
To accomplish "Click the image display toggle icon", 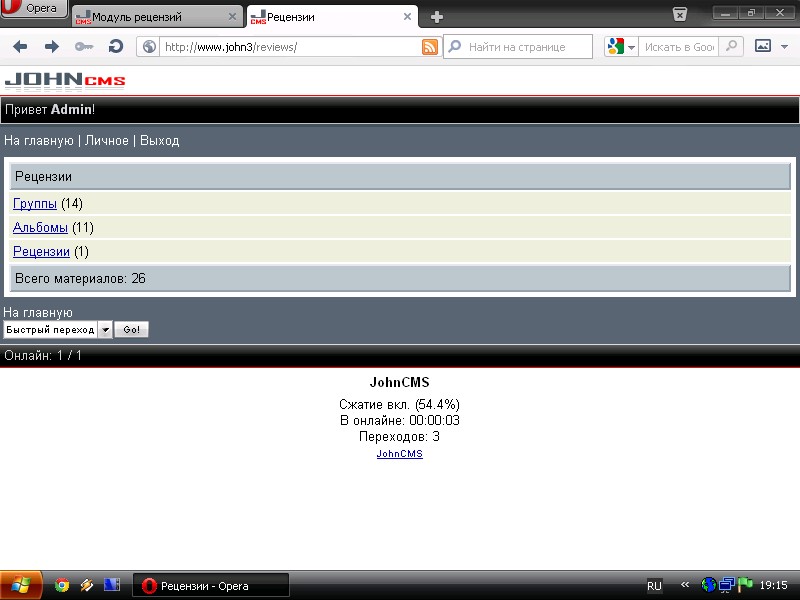I will coord(763,46).
